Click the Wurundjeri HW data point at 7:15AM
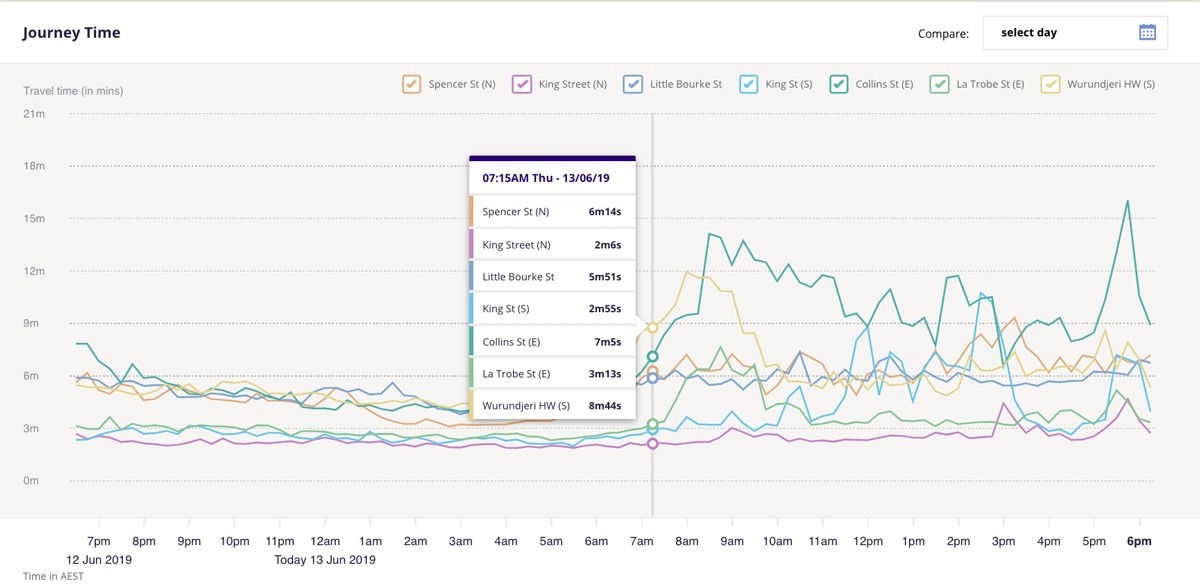Image resolution: width=1200 pixels, height=585 pixels. pos(653,327)
